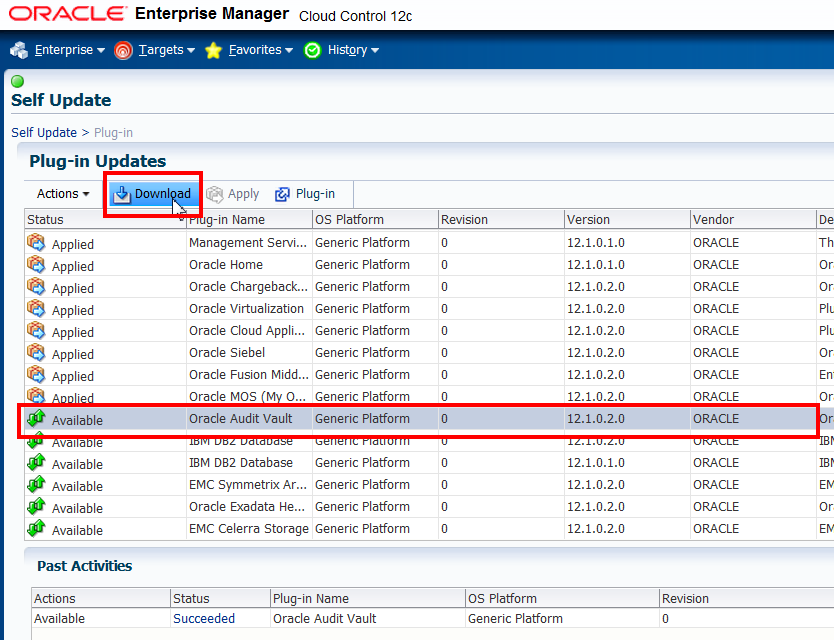Click the Self Update breadcrumb link
This screenshot has width=834, height=640.
click(44, 132)
